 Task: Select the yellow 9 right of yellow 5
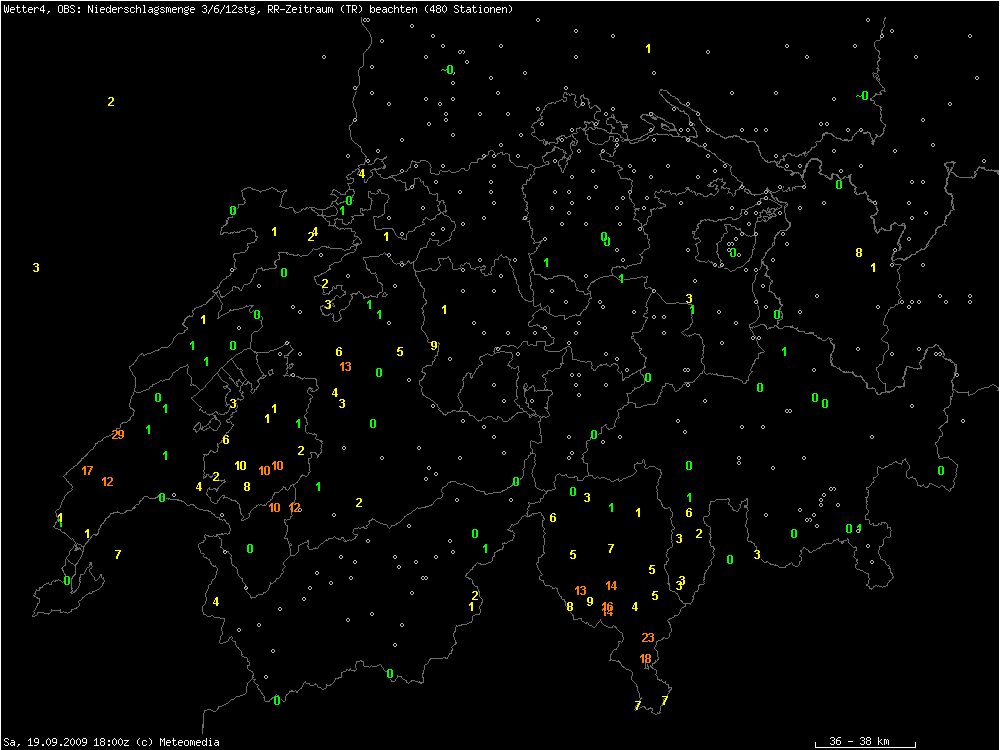[433, 346]
